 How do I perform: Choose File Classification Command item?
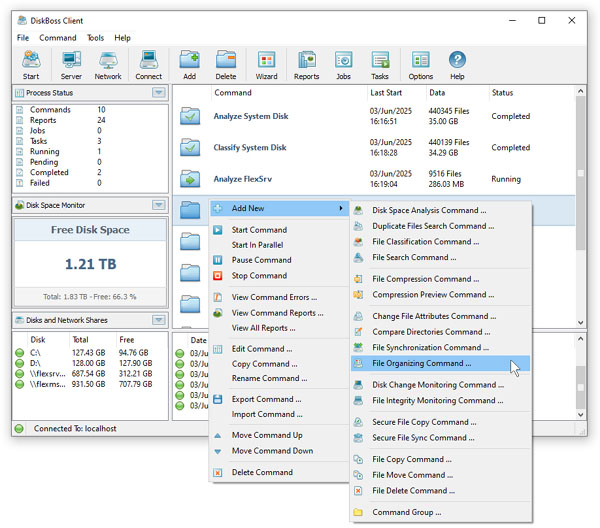440,242
